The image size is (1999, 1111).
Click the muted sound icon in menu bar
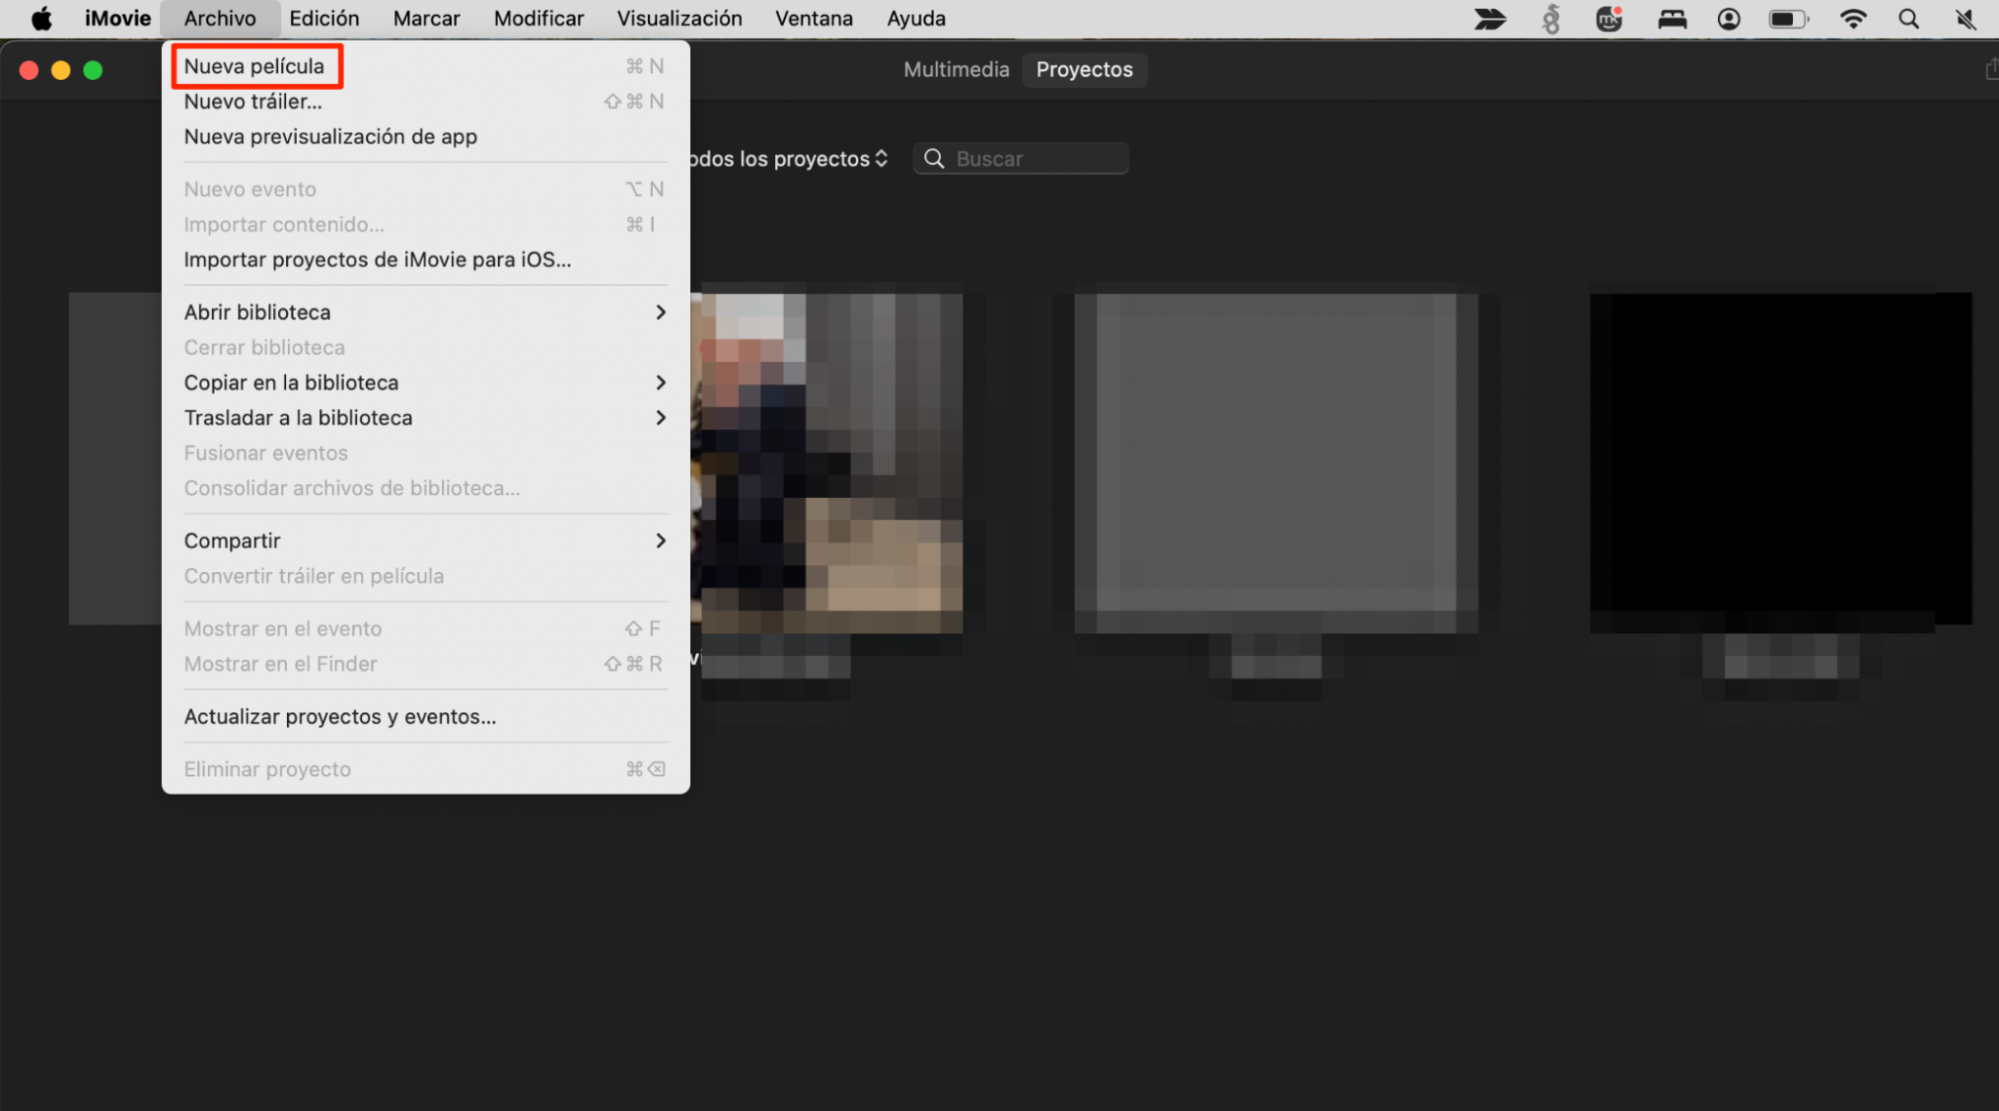(x=1966, y=18)
